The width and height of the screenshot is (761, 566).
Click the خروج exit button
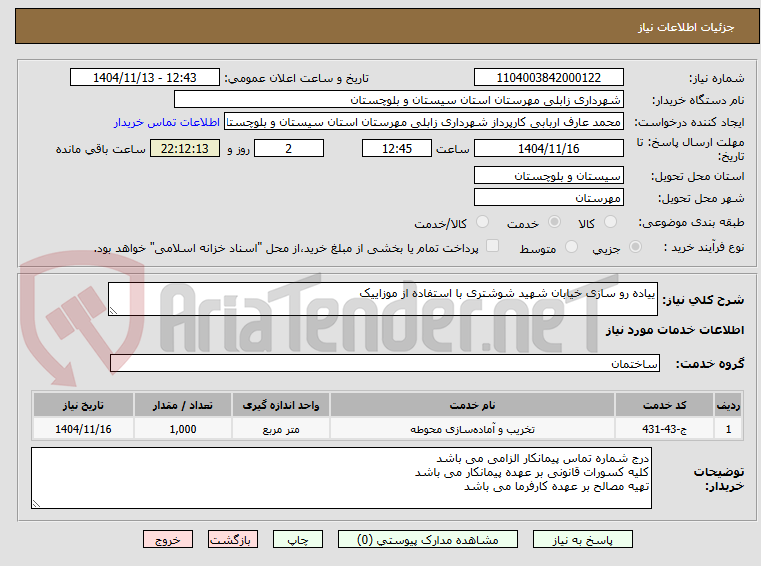coord(167,539)
